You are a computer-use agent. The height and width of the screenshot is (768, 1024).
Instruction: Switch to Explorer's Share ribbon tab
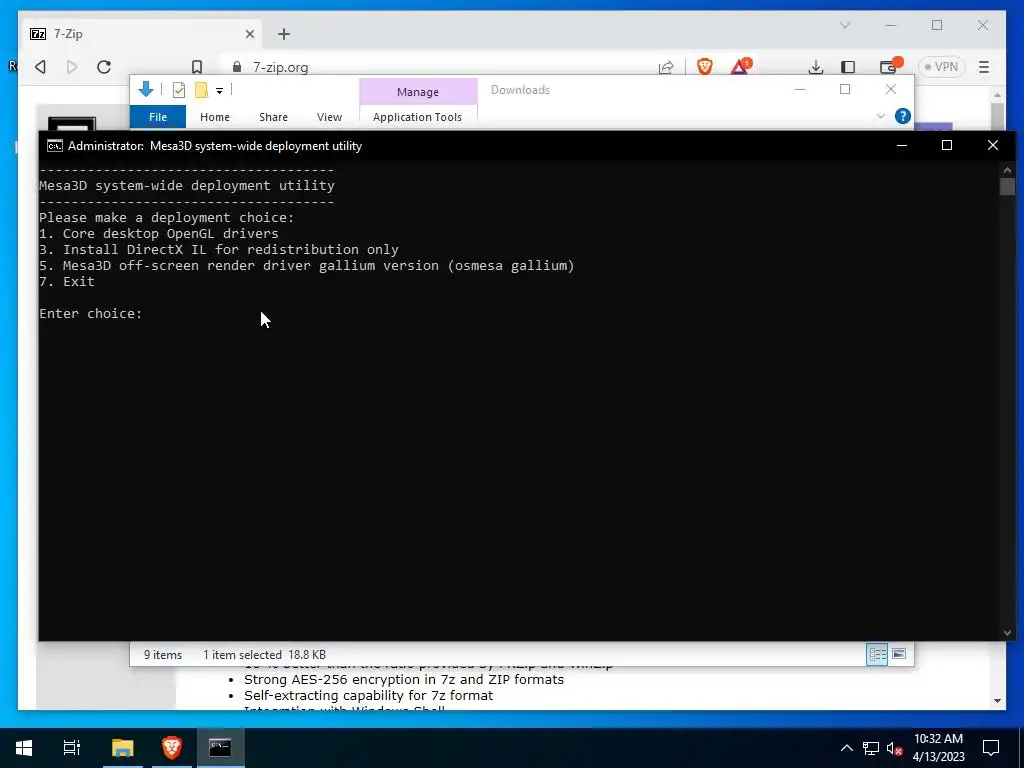pos(273,117)
